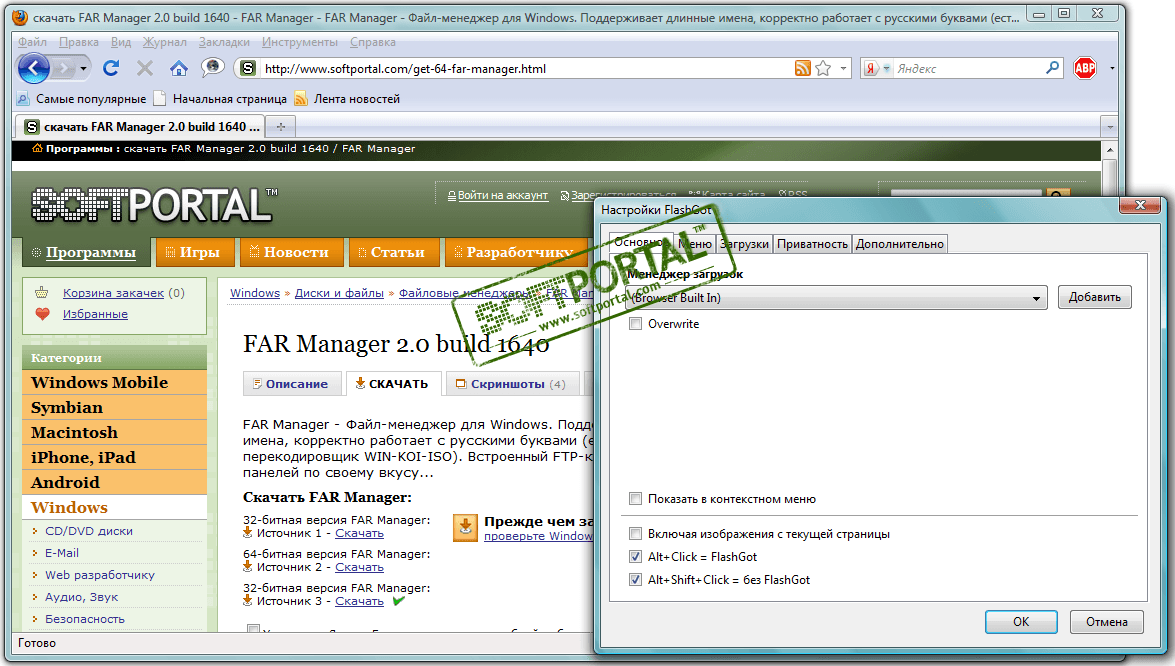Image resolution: width=1175 pixels, height=666 pixels.
Task: Click into the URL address field
Action: tap(525, 68)
